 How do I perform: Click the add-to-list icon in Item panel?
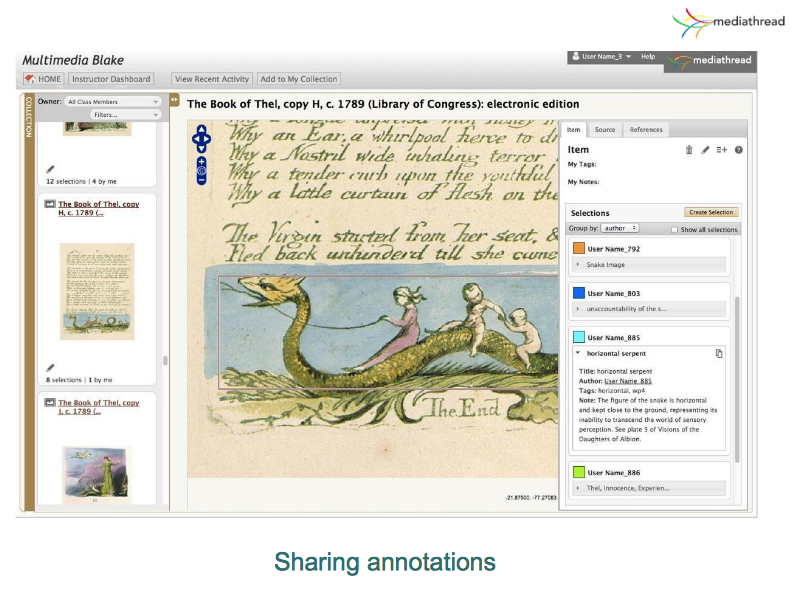(721, 150)
